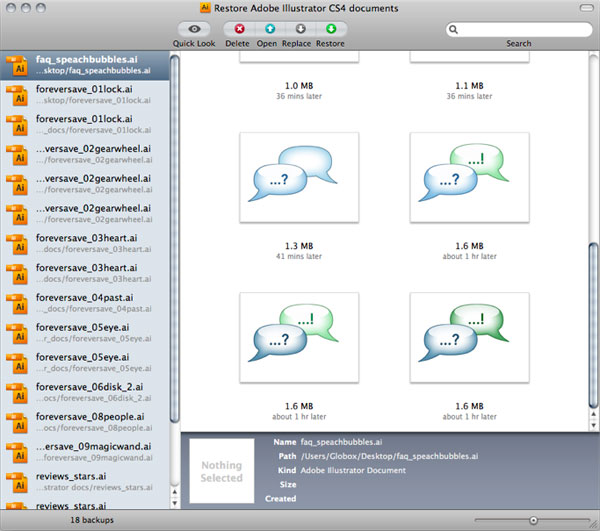This screenshot has height=531, width=600.
Task: Select faq_speachbubbles.ai in the sidebar list
Action: [85, 65]
